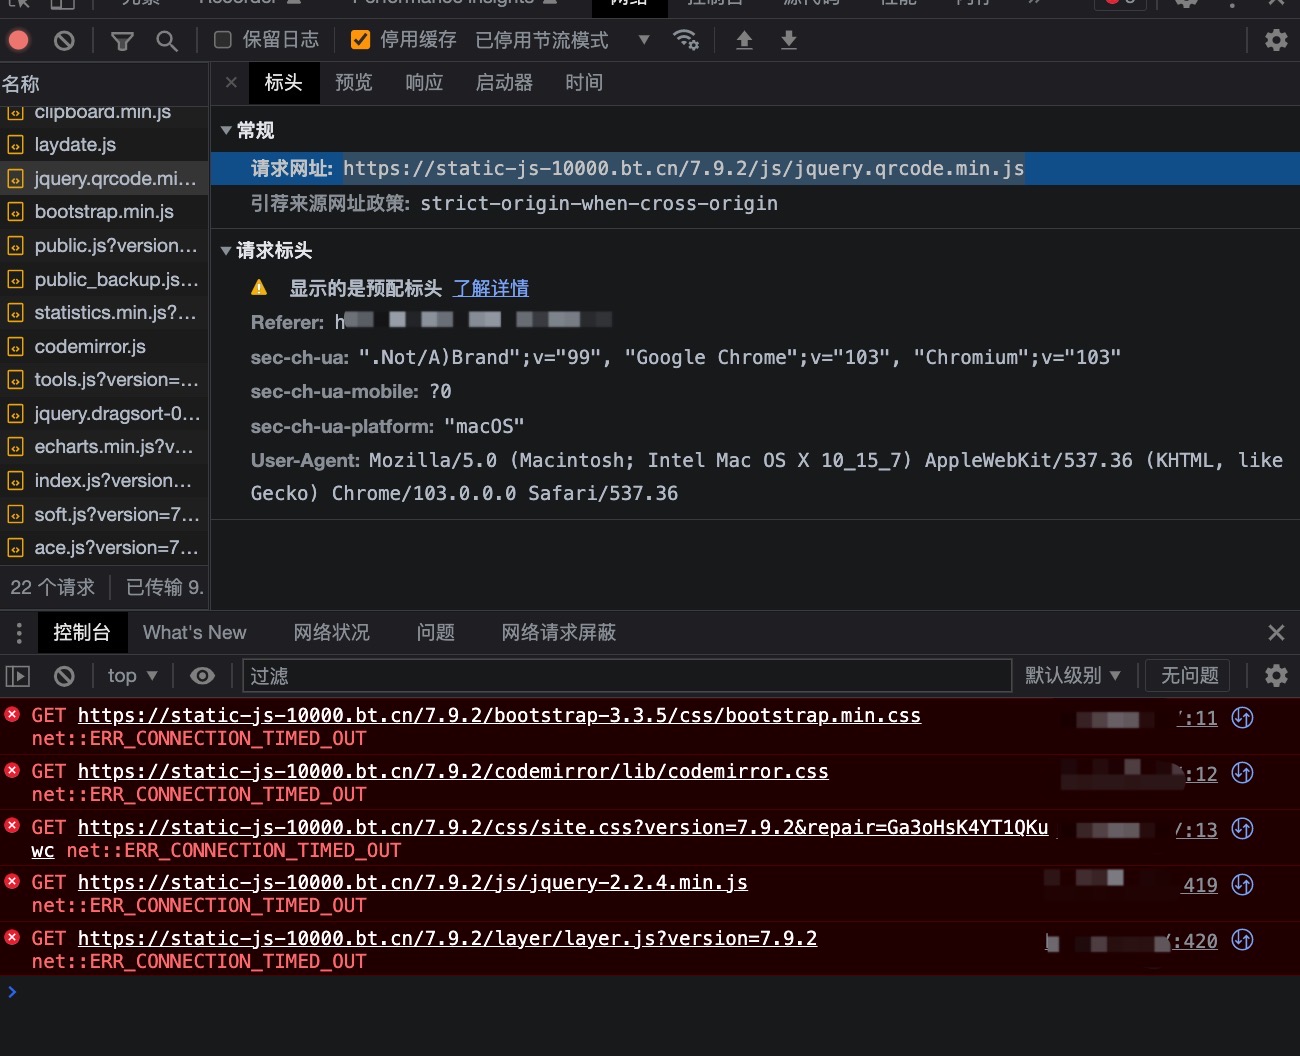
Task: Click the console prompt line
Action: point(650,992)
